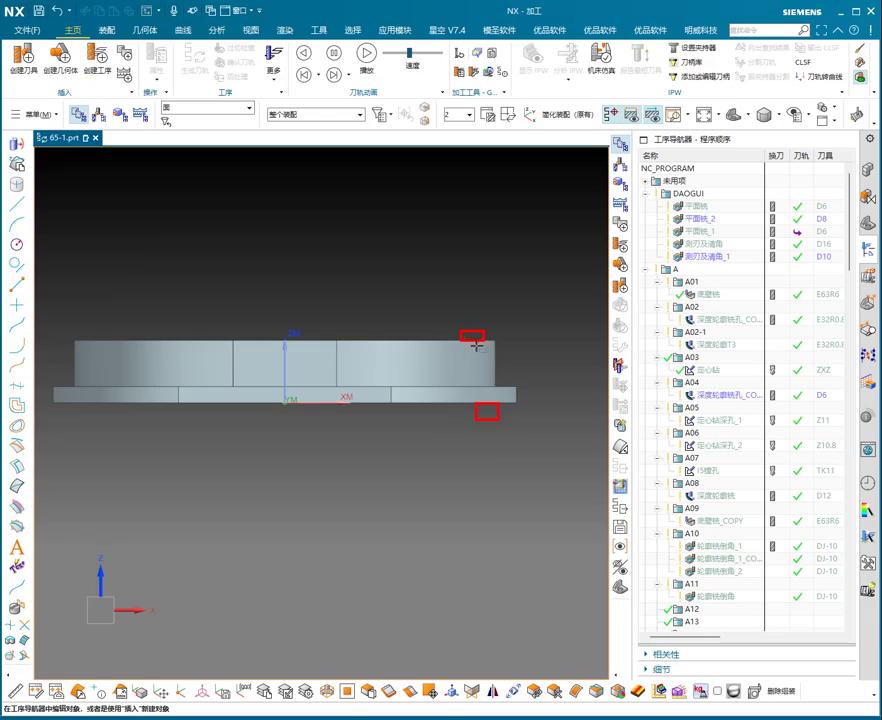Adjust the animation speed (速度) slider

click(411, 53)
